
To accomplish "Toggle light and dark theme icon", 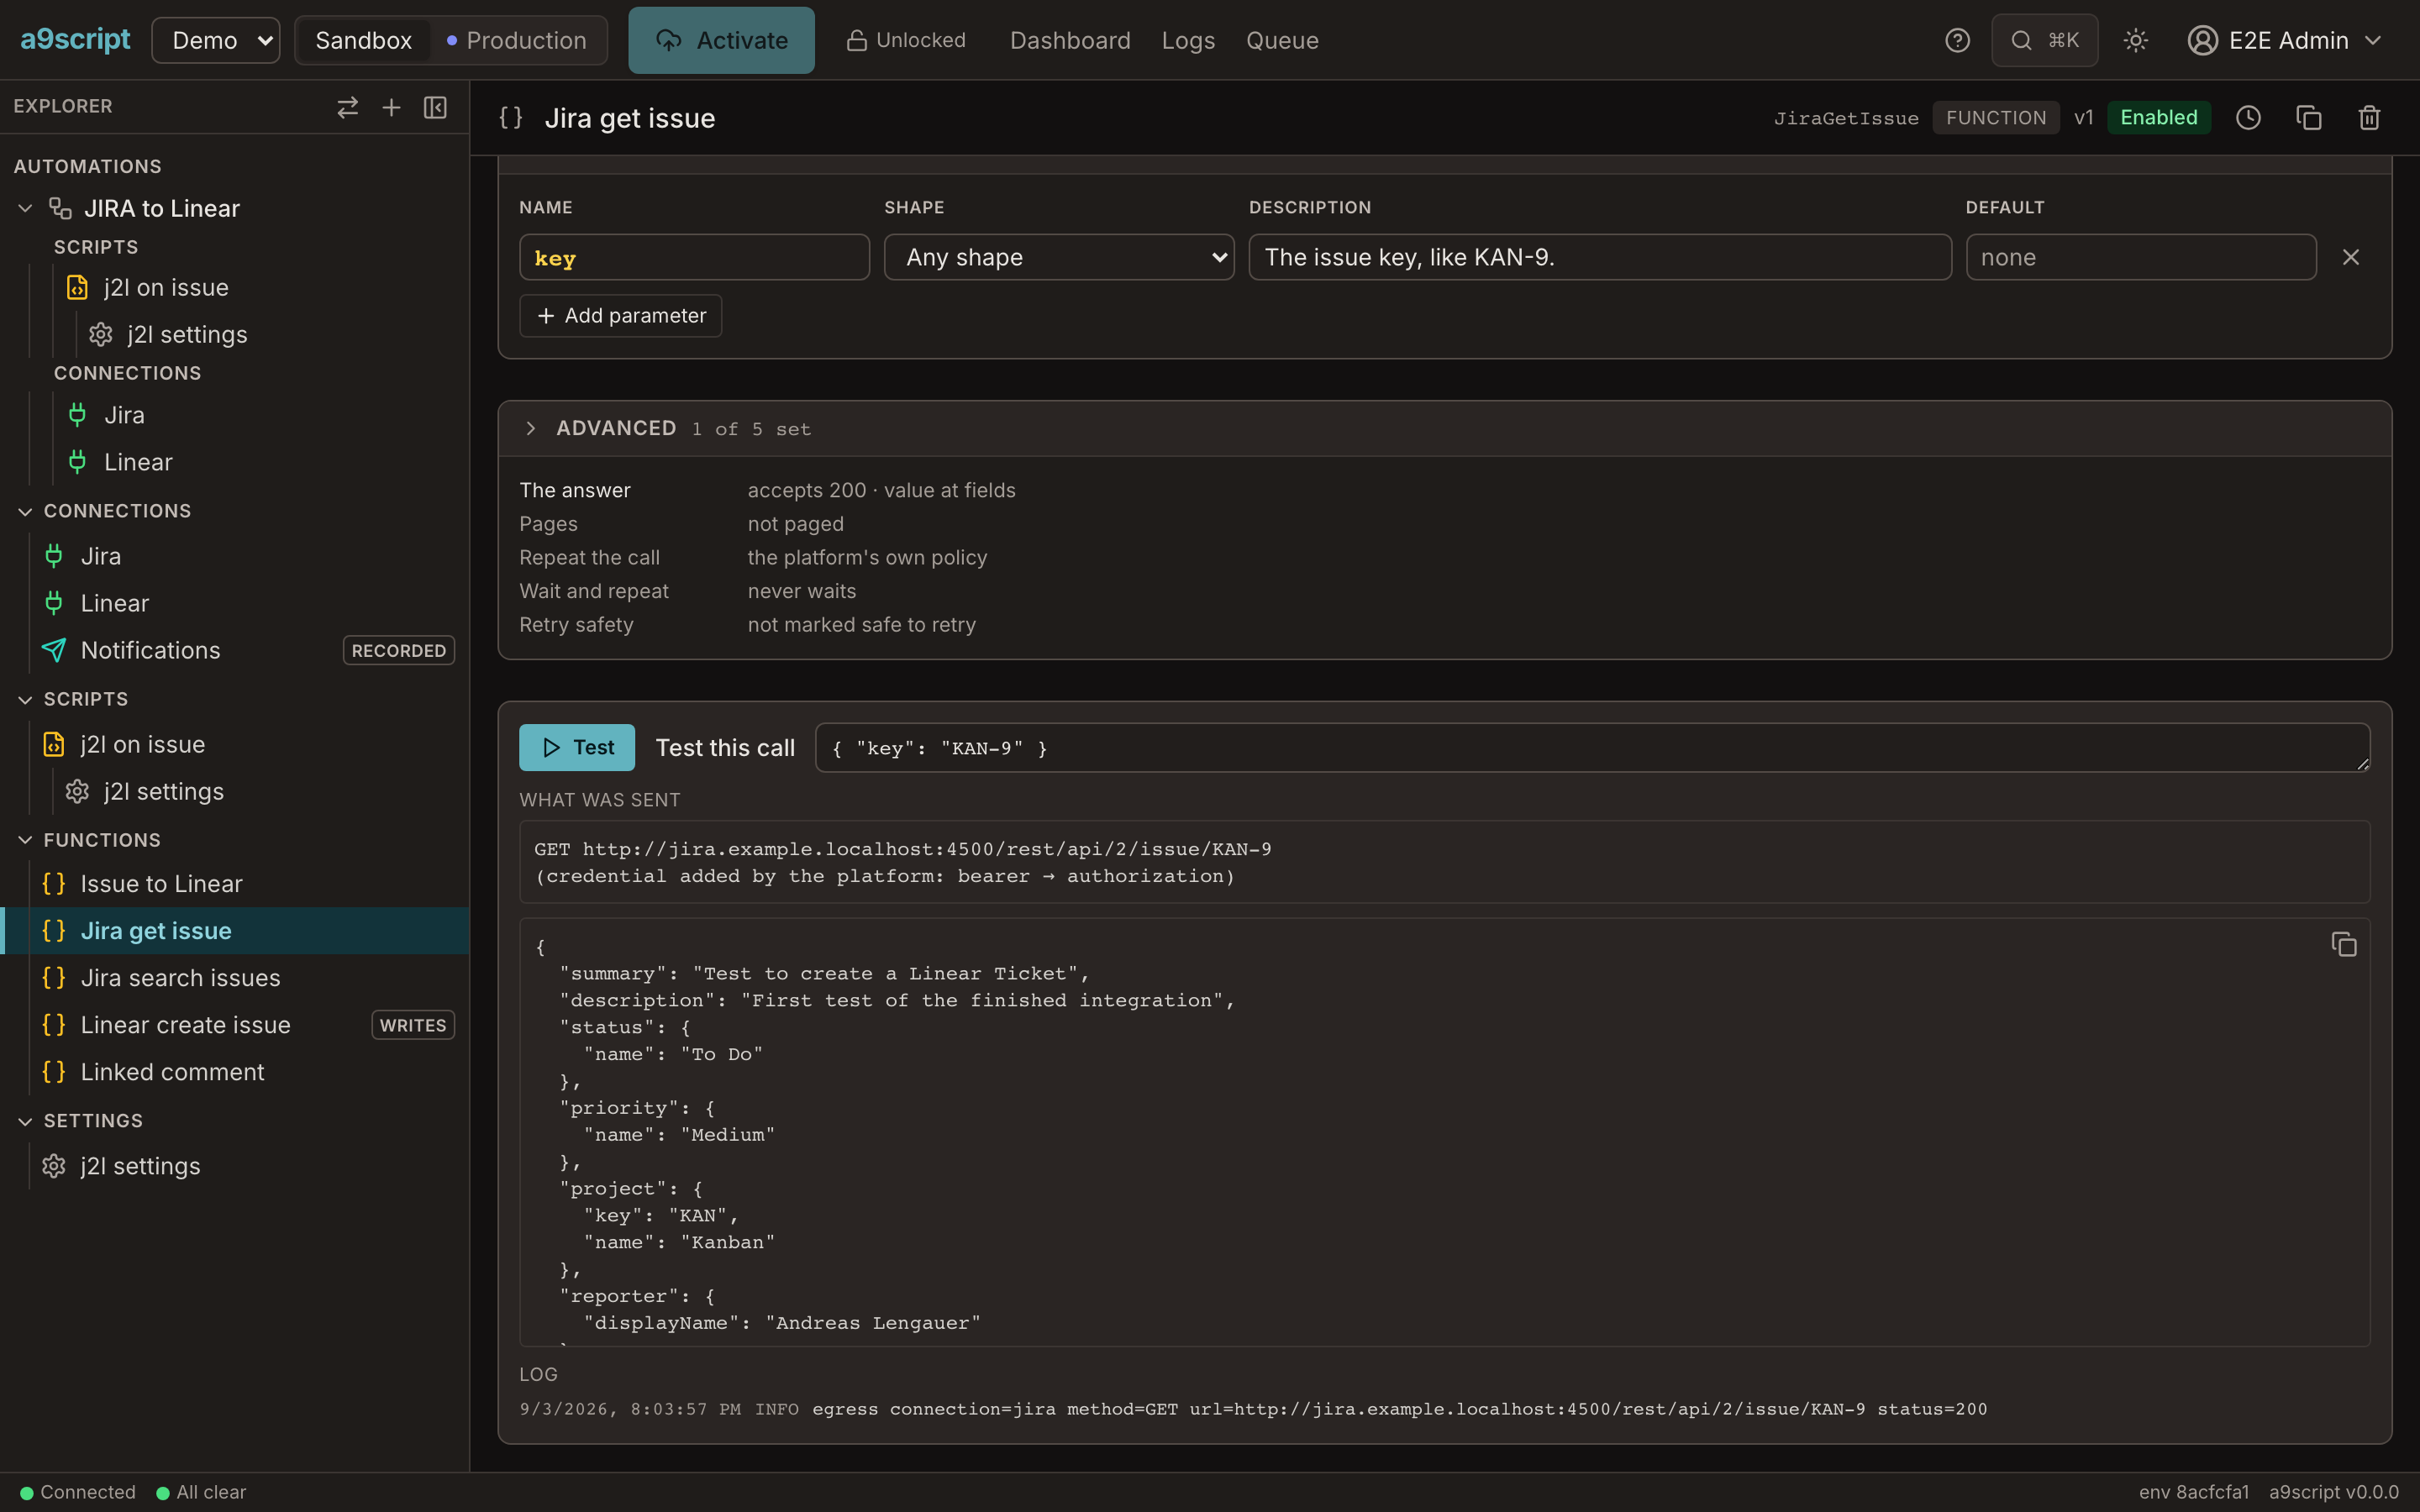I will coord(2135,40).
